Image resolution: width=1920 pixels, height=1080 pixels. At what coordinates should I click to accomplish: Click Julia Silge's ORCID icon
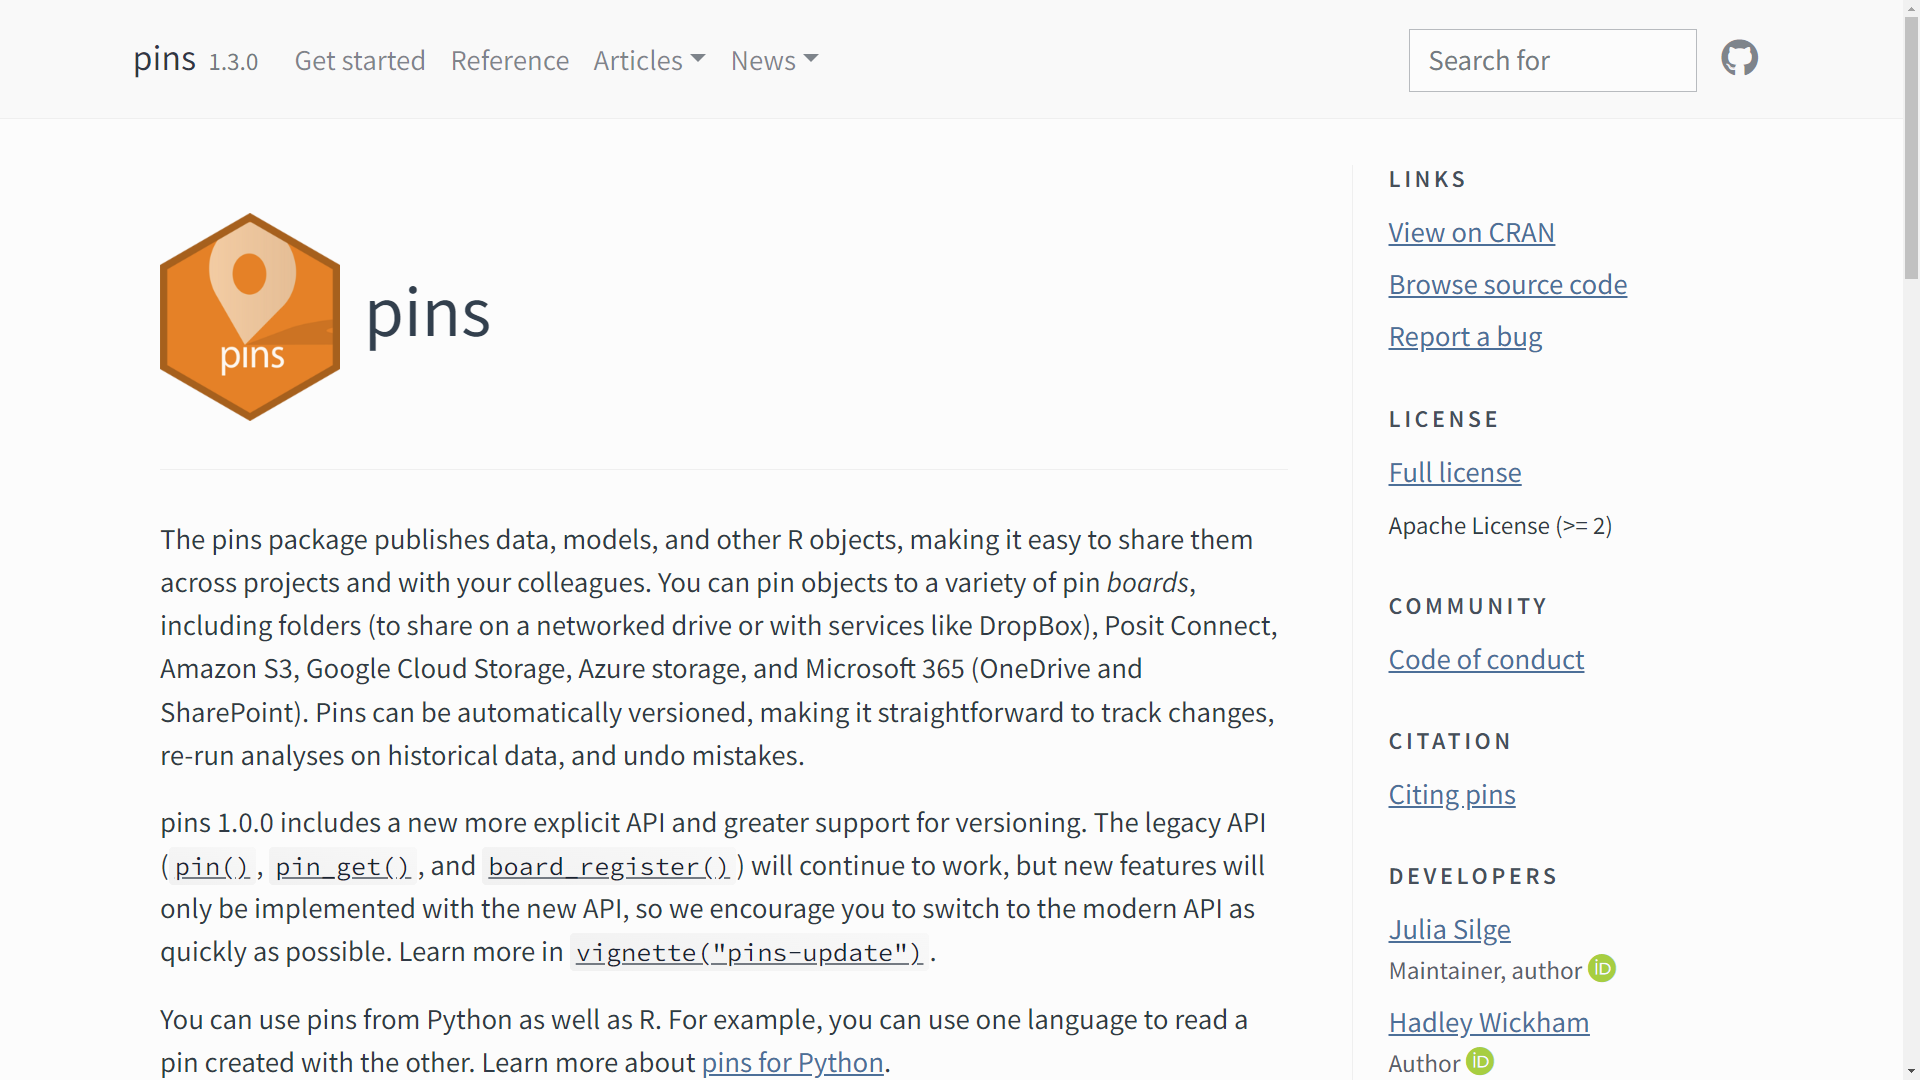(1602, 969)
